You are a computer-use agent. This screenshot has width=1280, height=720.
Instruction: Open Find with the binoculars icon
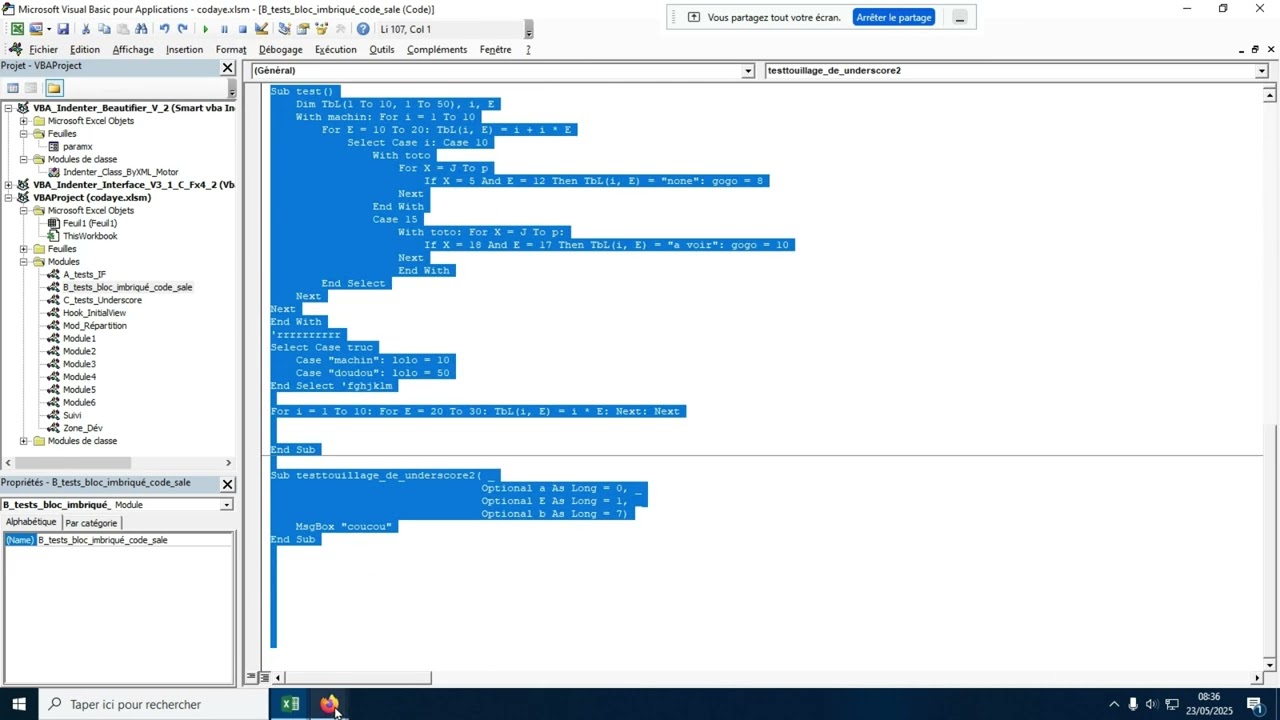140,29
